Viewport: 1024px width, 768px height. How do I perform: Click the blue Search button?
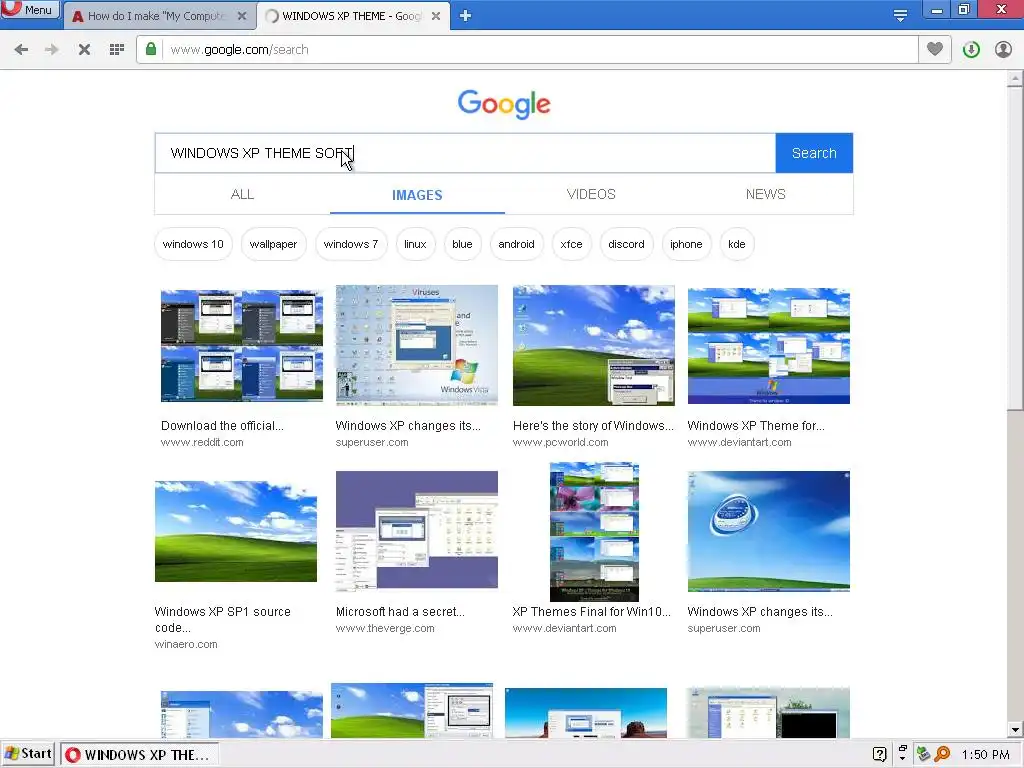click(814, 153)
